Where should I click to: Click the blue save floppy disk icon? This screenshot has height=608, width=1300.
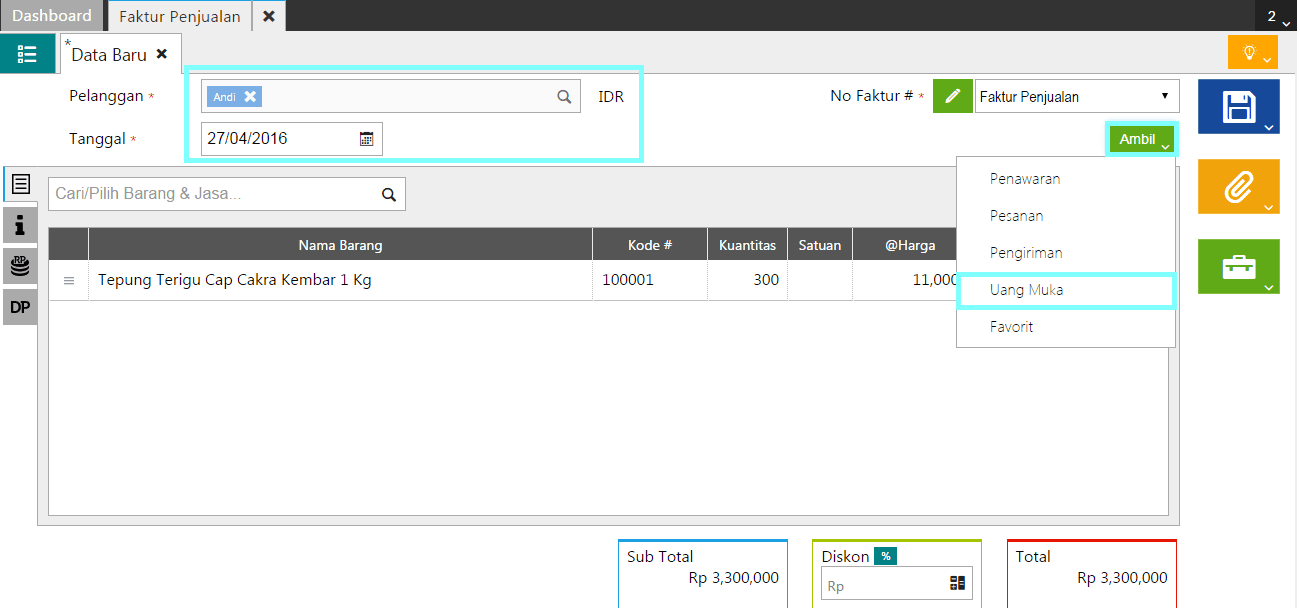click(1238, 106)
